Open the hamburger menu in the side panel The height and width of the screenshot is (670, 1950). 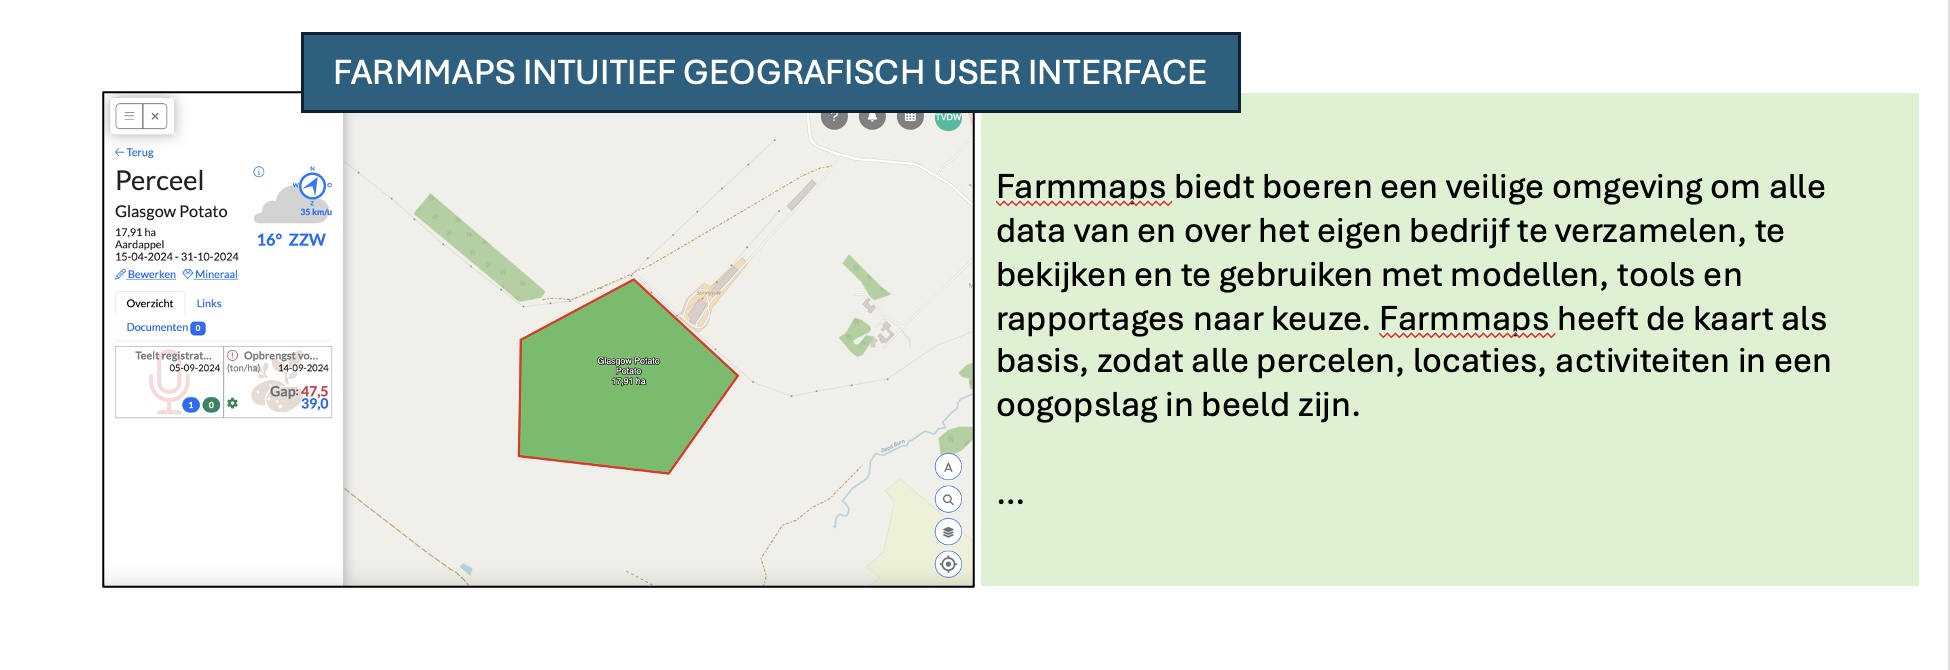click(129, 116)
